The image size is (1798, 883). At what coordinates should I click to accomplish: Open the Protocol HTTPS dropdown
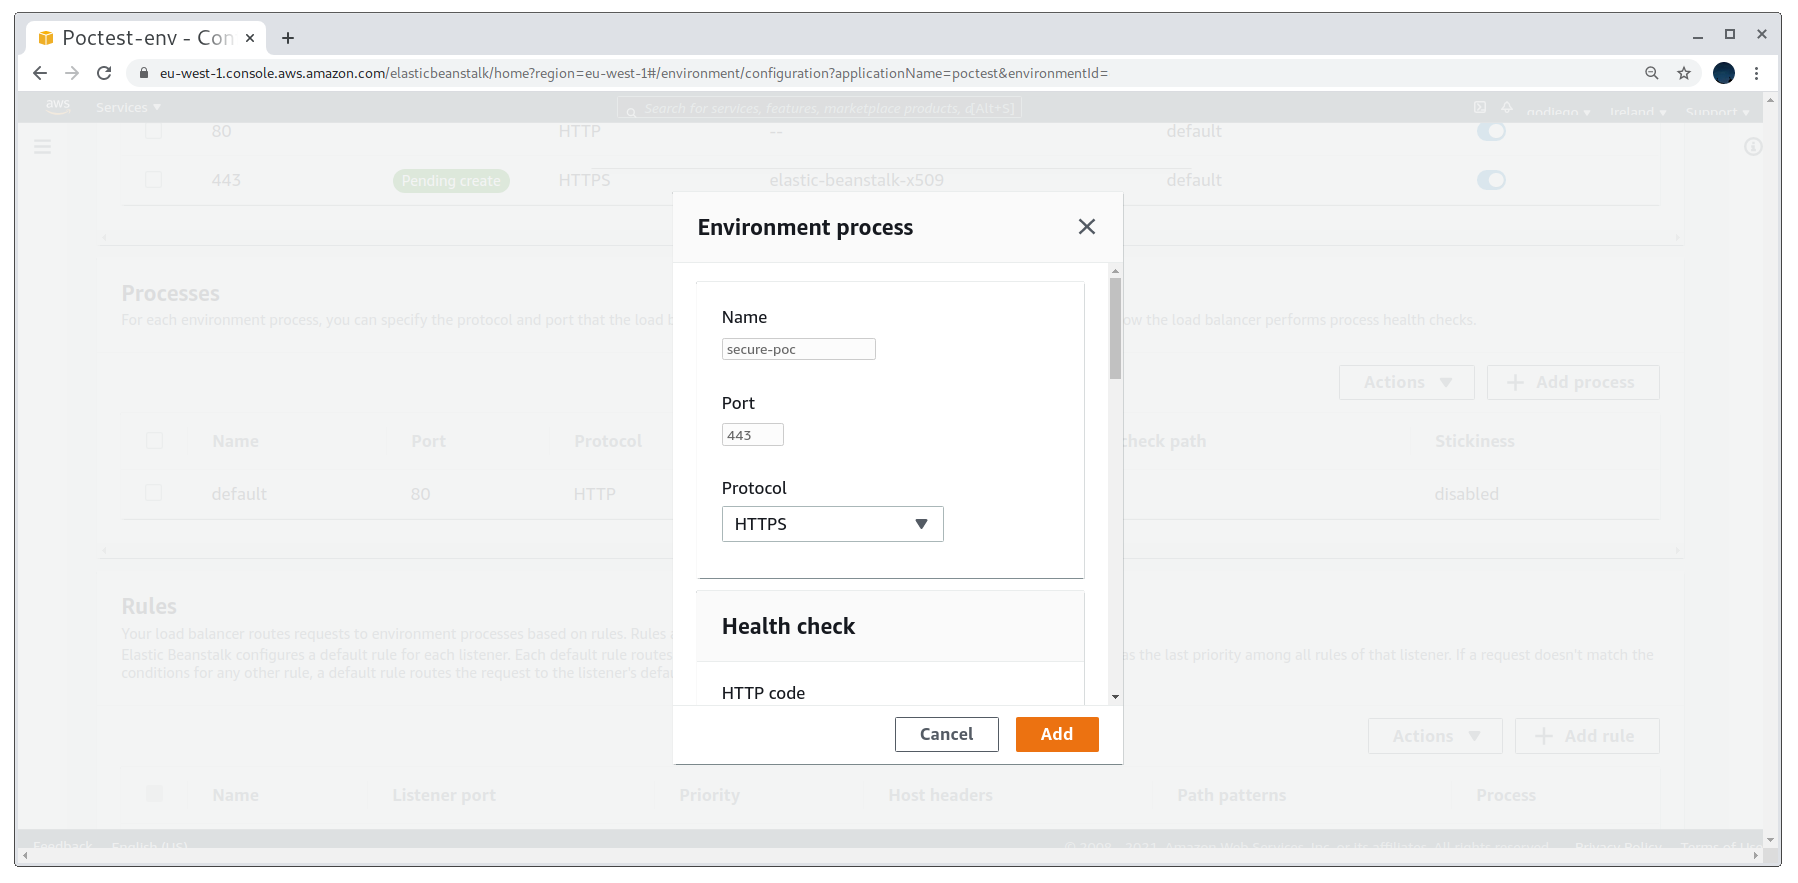(x=832, y=524)
